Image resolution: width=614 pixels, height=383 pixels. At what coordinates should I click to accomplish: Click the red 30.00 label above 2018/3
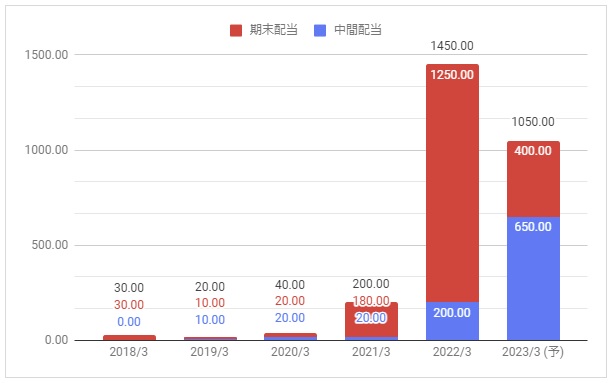(129, 305)
